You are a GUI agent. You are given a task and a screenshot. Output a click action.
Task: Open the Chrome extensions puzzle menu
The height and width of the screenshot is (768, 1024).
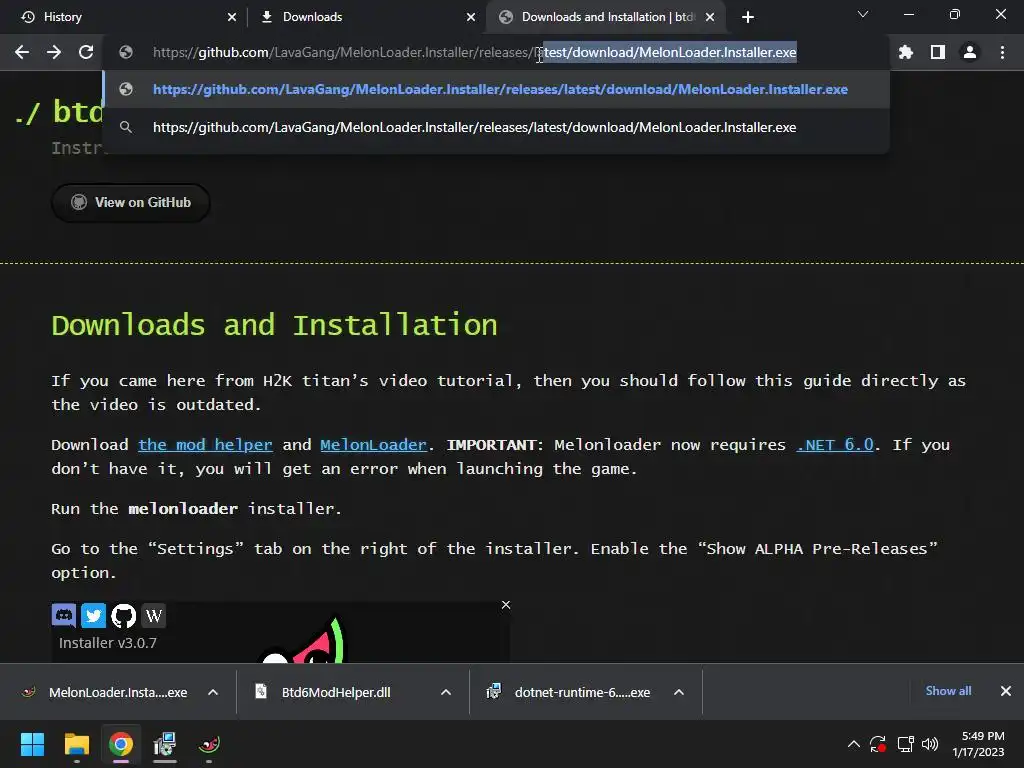906,52
